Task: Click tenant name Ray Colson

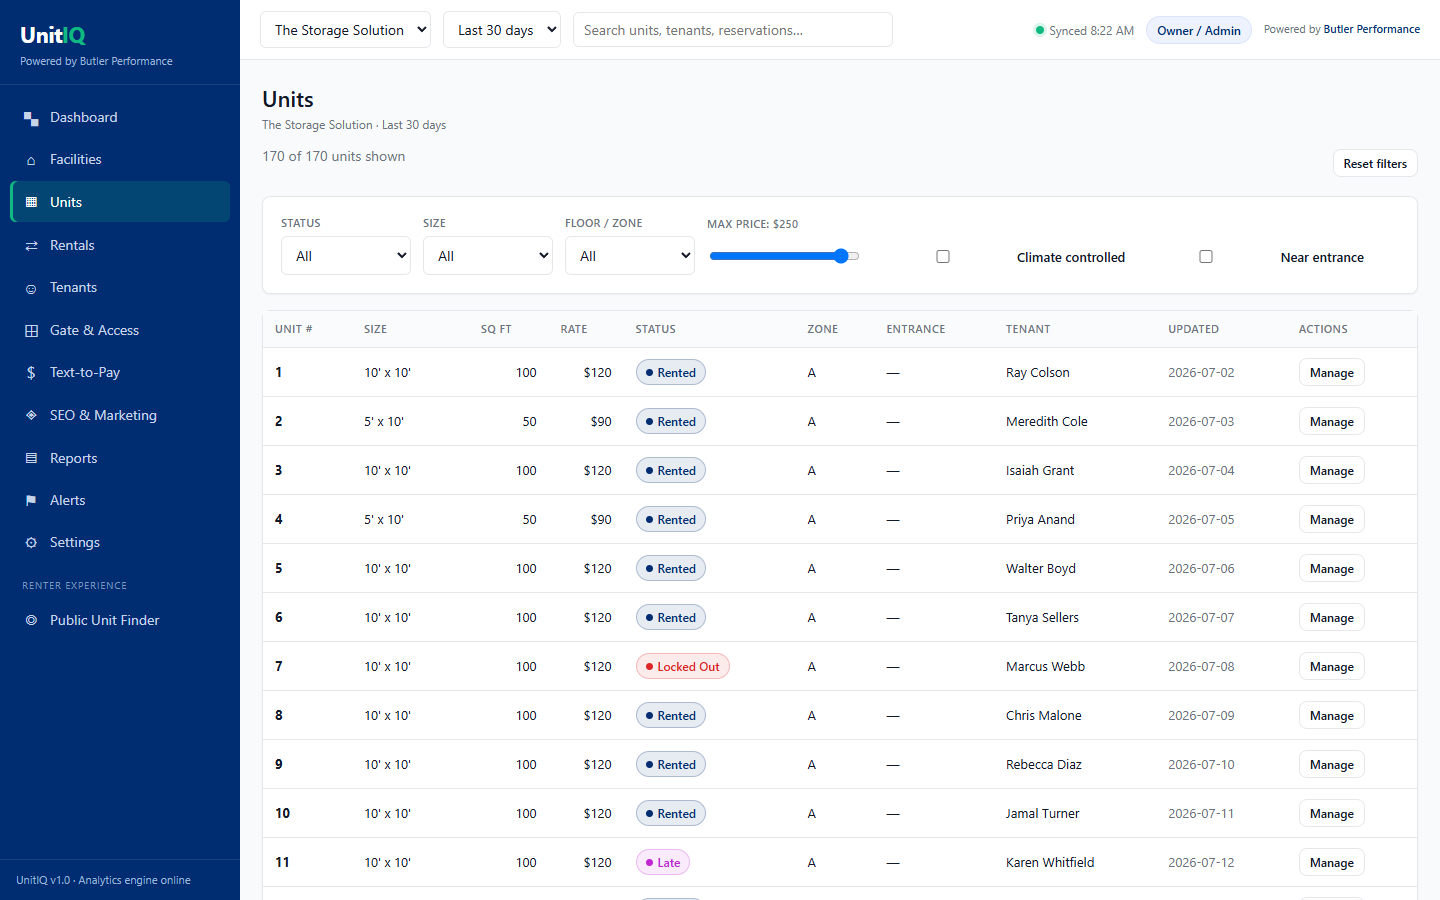Action: [x=1038, y=373]
